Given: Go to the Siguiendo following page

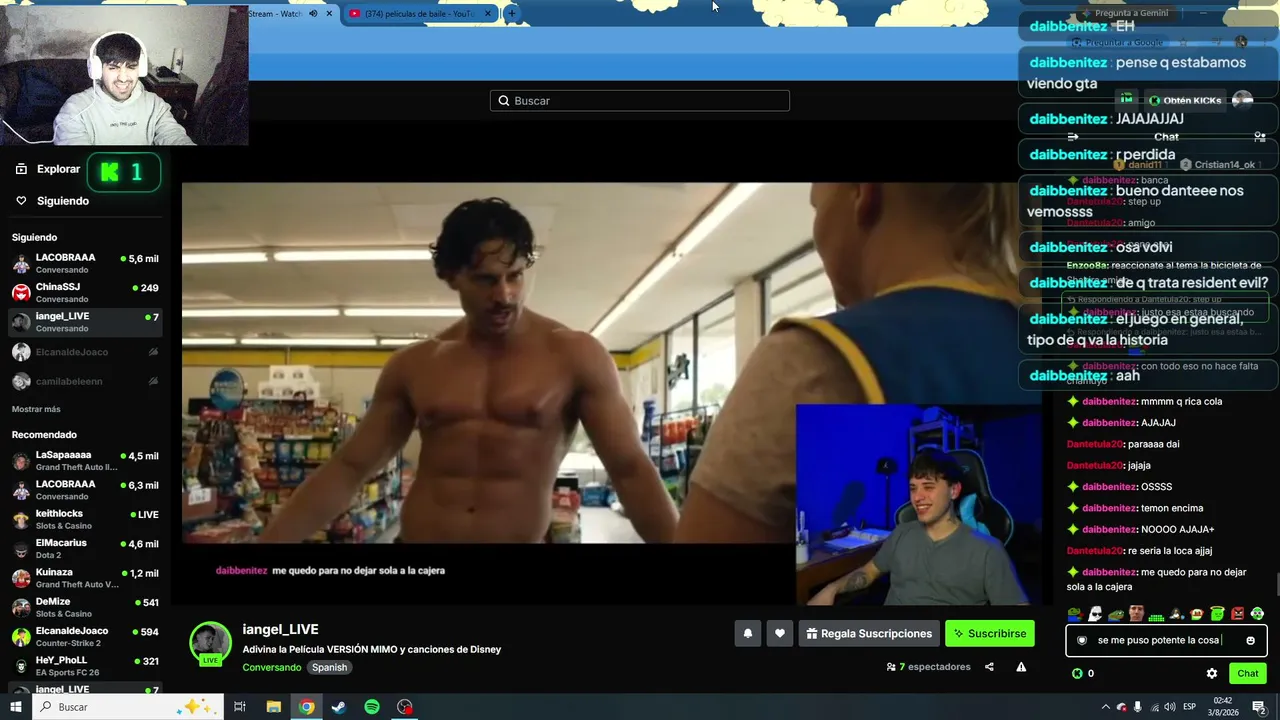Looking at the screenshot, I should [52, 201].
